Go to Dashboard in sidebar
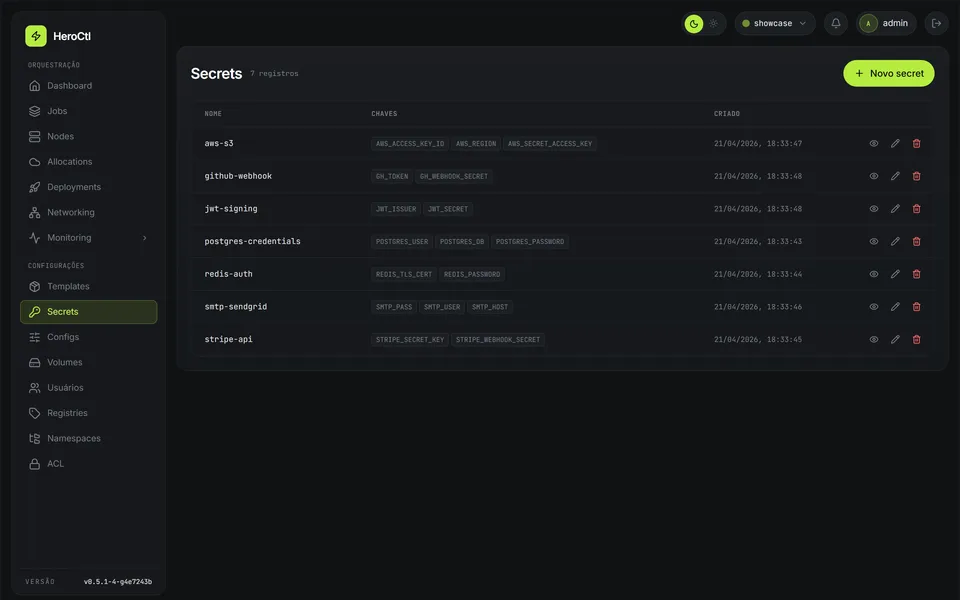The height and width of the screenshot is (600, 960). (x=88, y=86)
